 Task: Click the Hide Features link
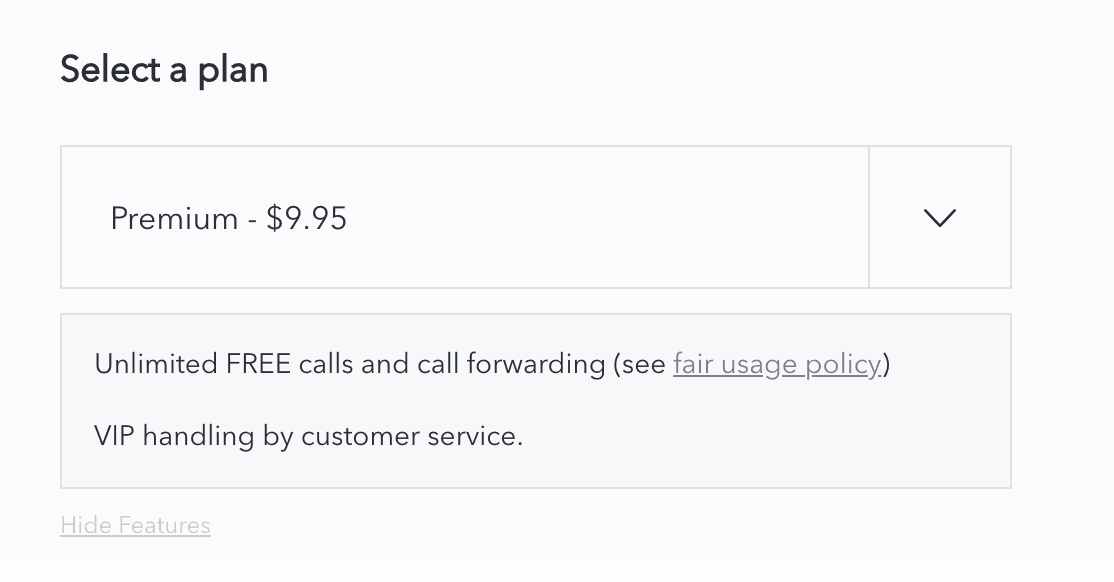pos(135,525)
